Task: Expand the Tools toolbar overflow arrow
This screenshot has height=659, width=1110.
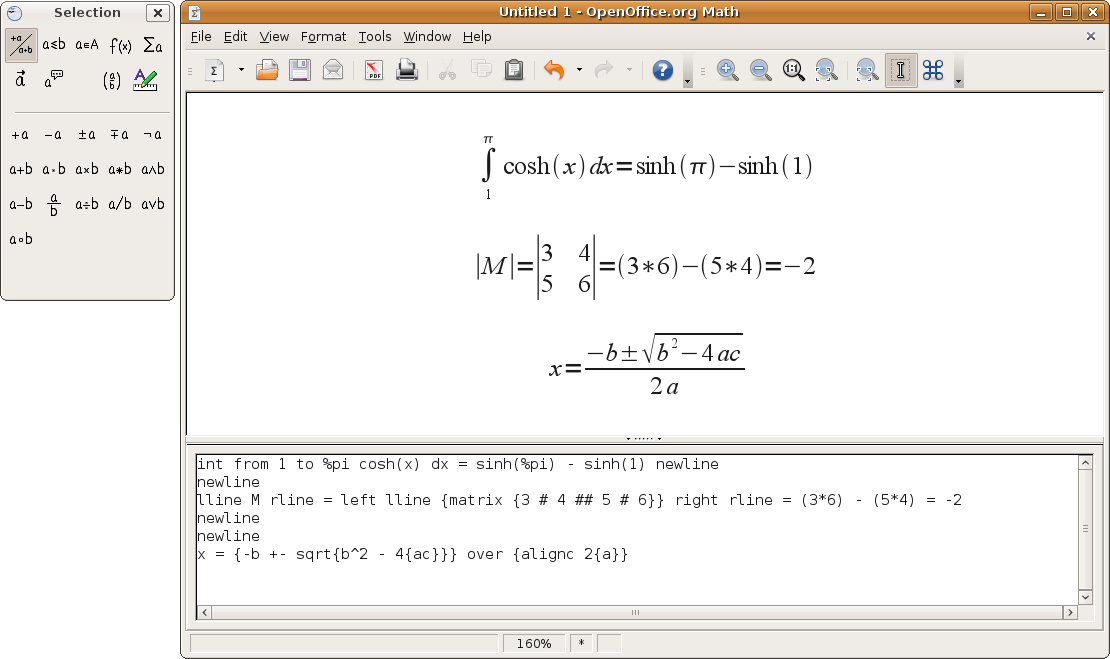Action: (x=959, y=80)
